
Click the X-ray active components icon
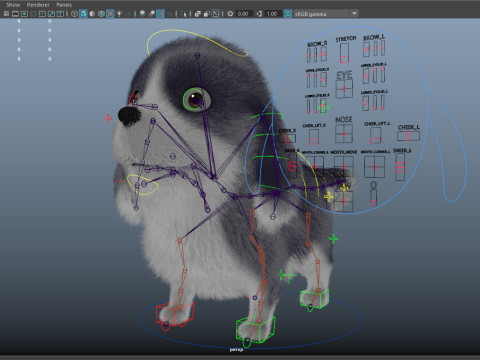coord(206,14)
